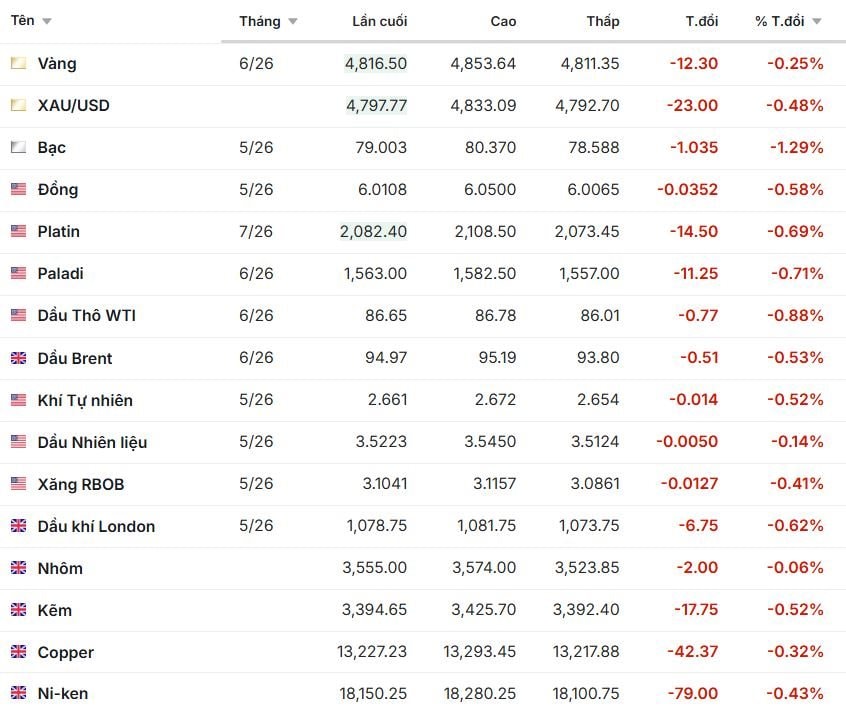Go to the Xăng RBOB page
This screenshot has width=846, height=713.
[x=81, y=484]
